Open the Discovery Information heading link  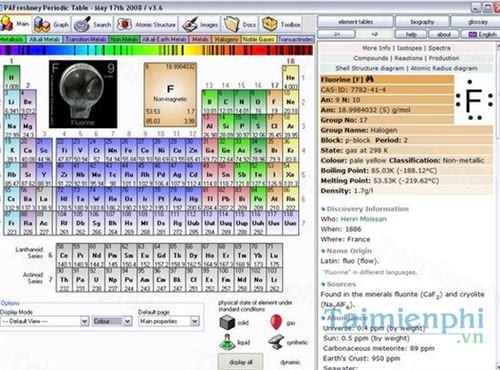pyautogui.click(x=367, y=209)
